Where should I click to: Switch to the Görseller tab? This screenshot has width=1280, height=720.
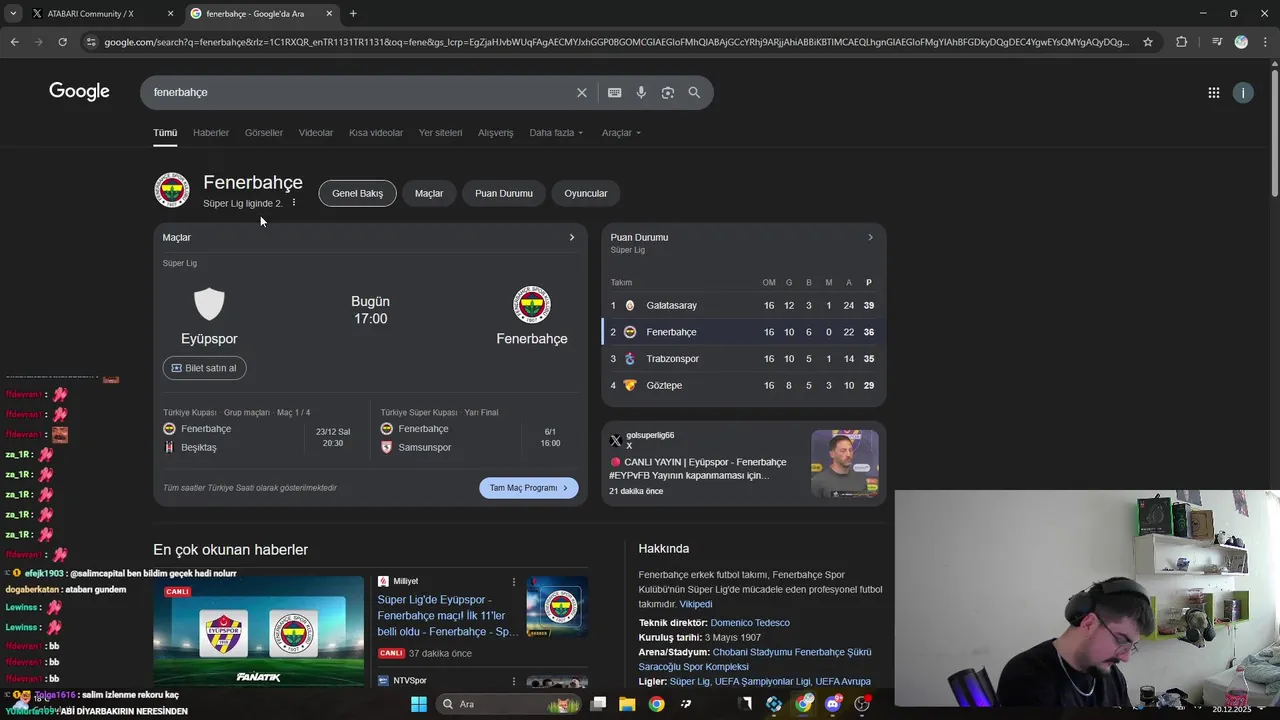click(x=264, y=132)
